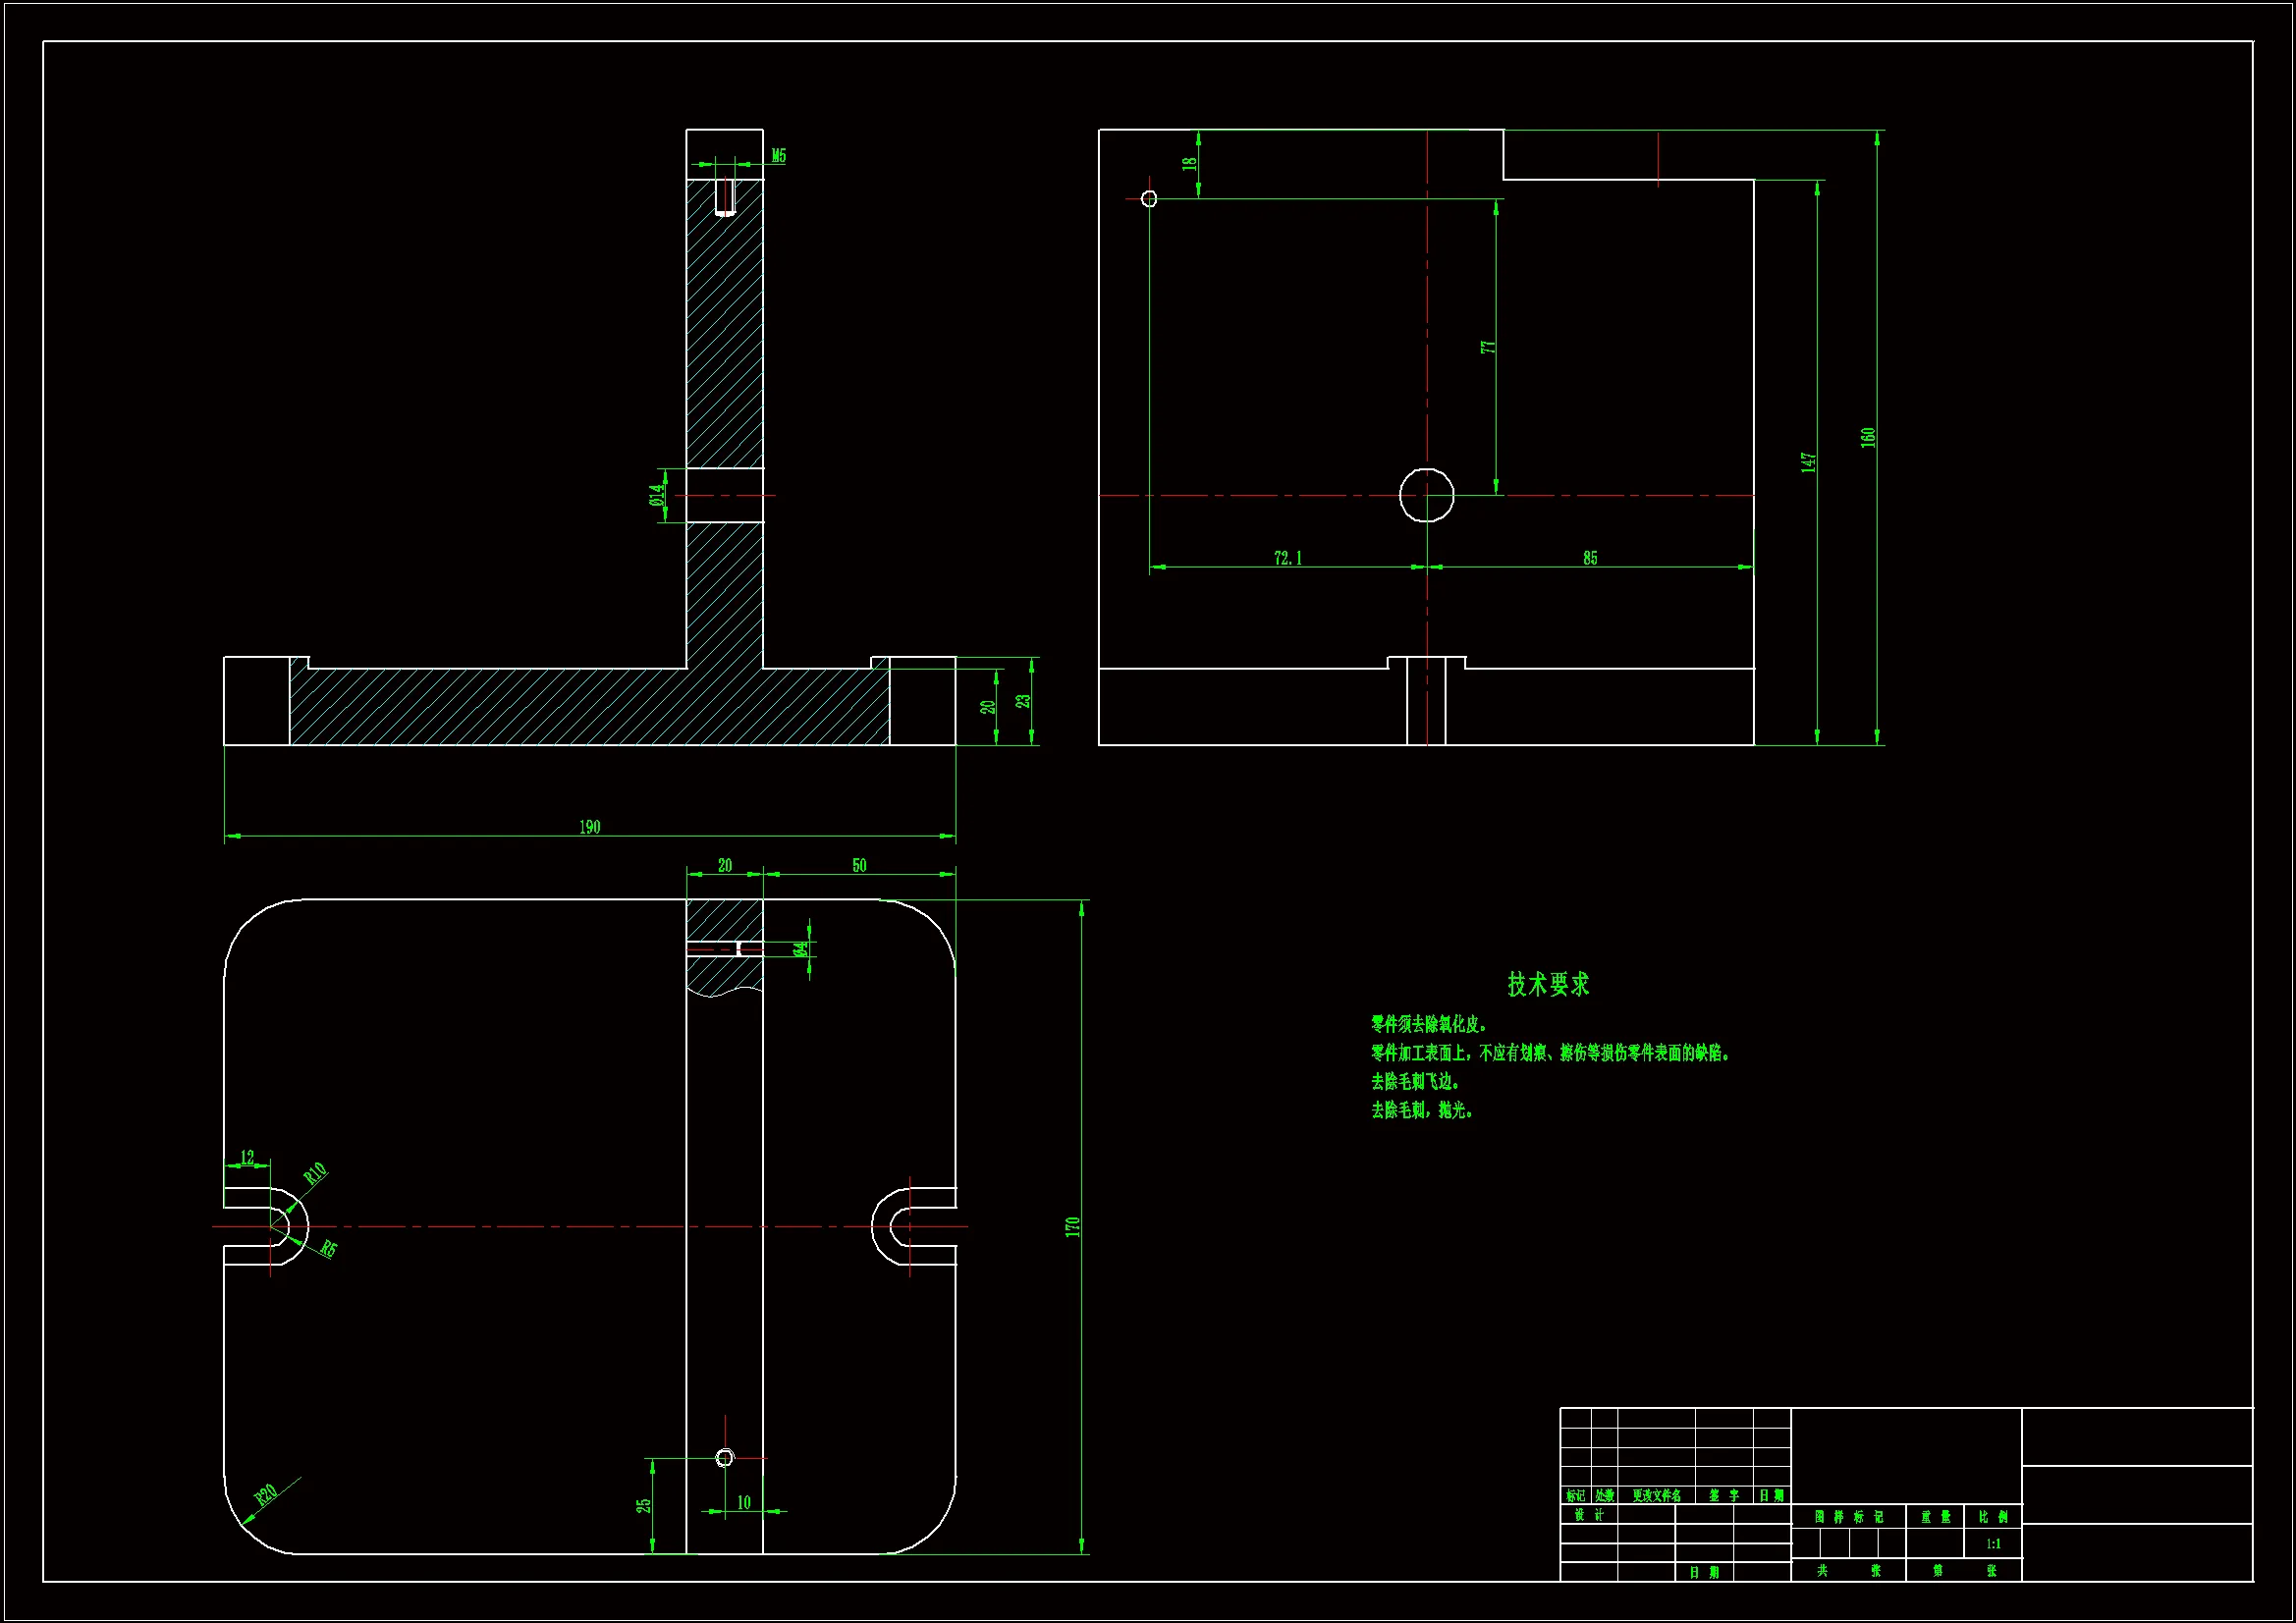Image resolution: width=2296 pixels, height=1623 pixels.
Task: Click the R10 slot radius annotation
Action: tap(314, 1173)
